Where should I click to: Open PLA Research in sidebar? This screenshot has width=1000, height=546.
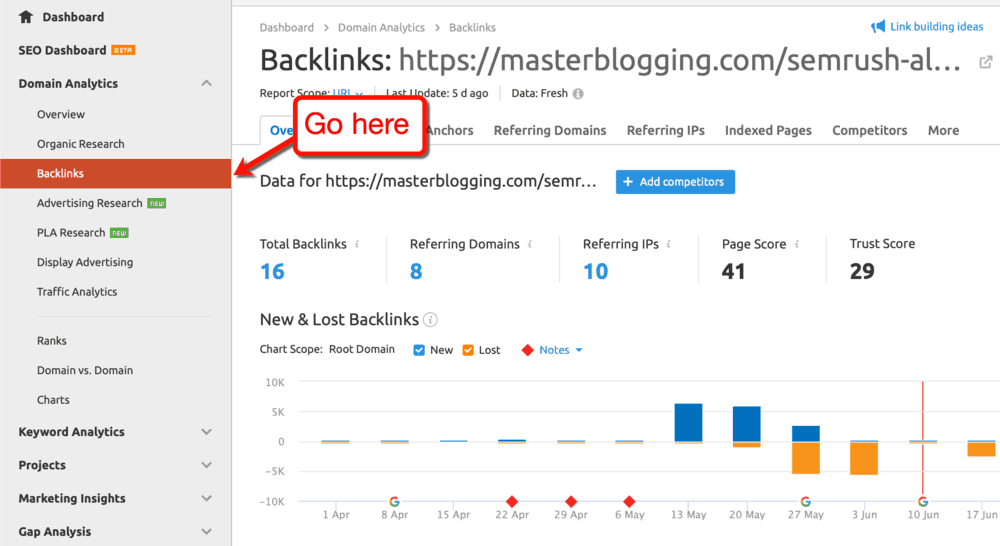click(71, 233)
